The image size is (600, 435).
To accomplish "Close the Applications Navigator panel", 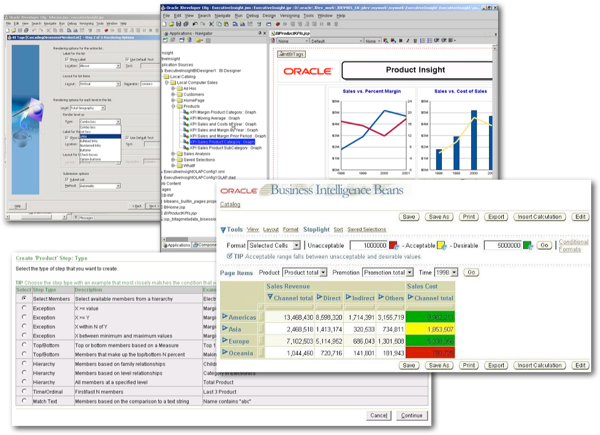I will point(264,33).
